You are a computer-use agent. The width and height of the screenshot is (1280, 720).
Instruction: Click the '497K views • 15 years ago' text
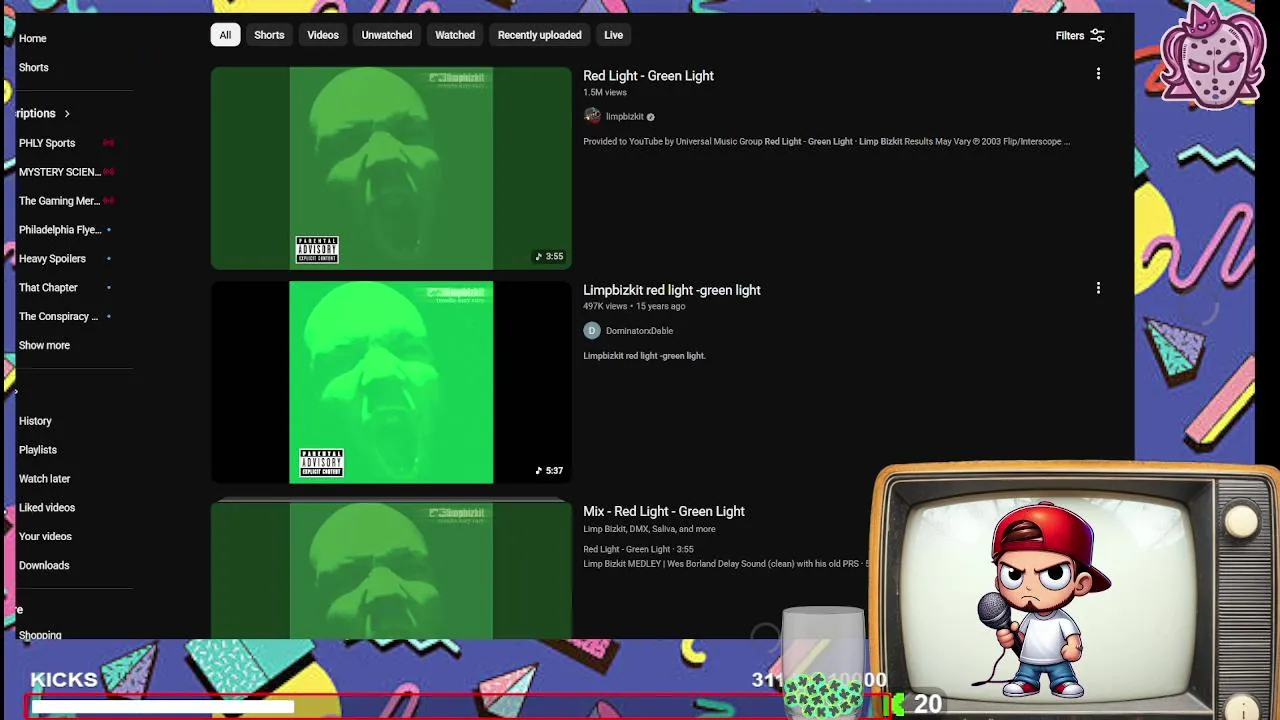click(x=634, y=307)
